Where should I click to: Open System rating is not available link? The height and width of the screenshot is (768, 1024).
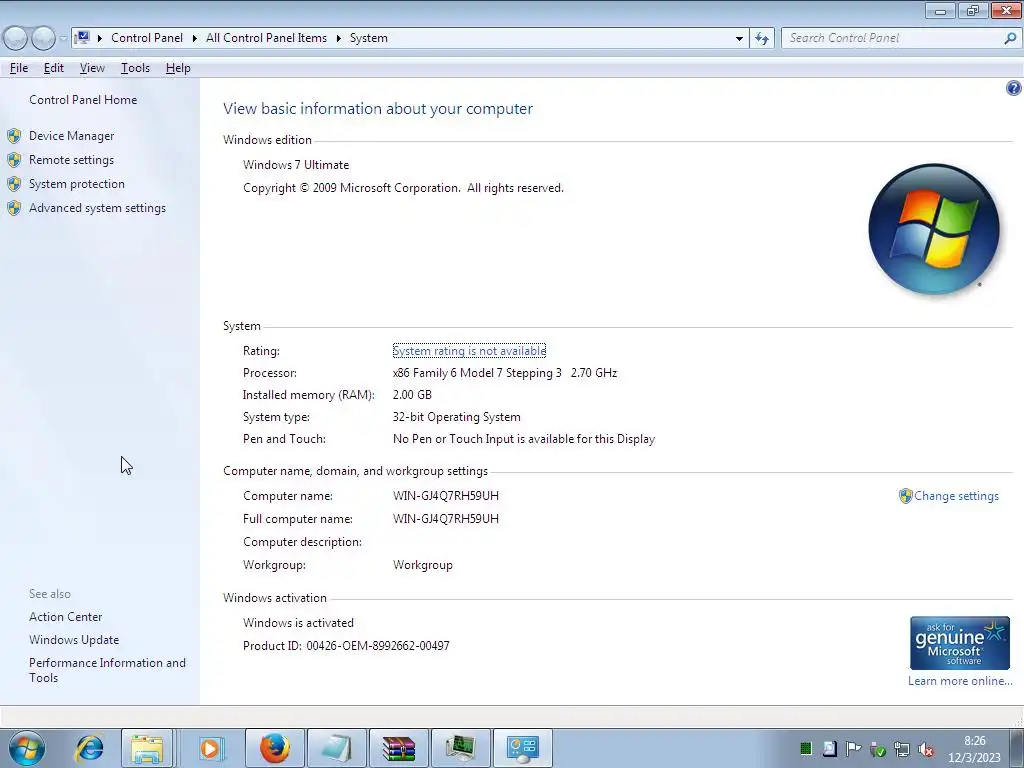[x=469, y=351]
